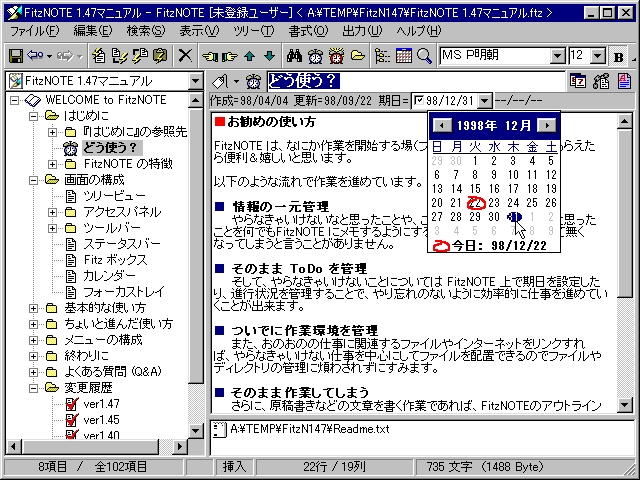Image resolution: width=640 pixels, height=480 pixels.
Task: Toggle bold formatting button
Action: click(618, 56)
